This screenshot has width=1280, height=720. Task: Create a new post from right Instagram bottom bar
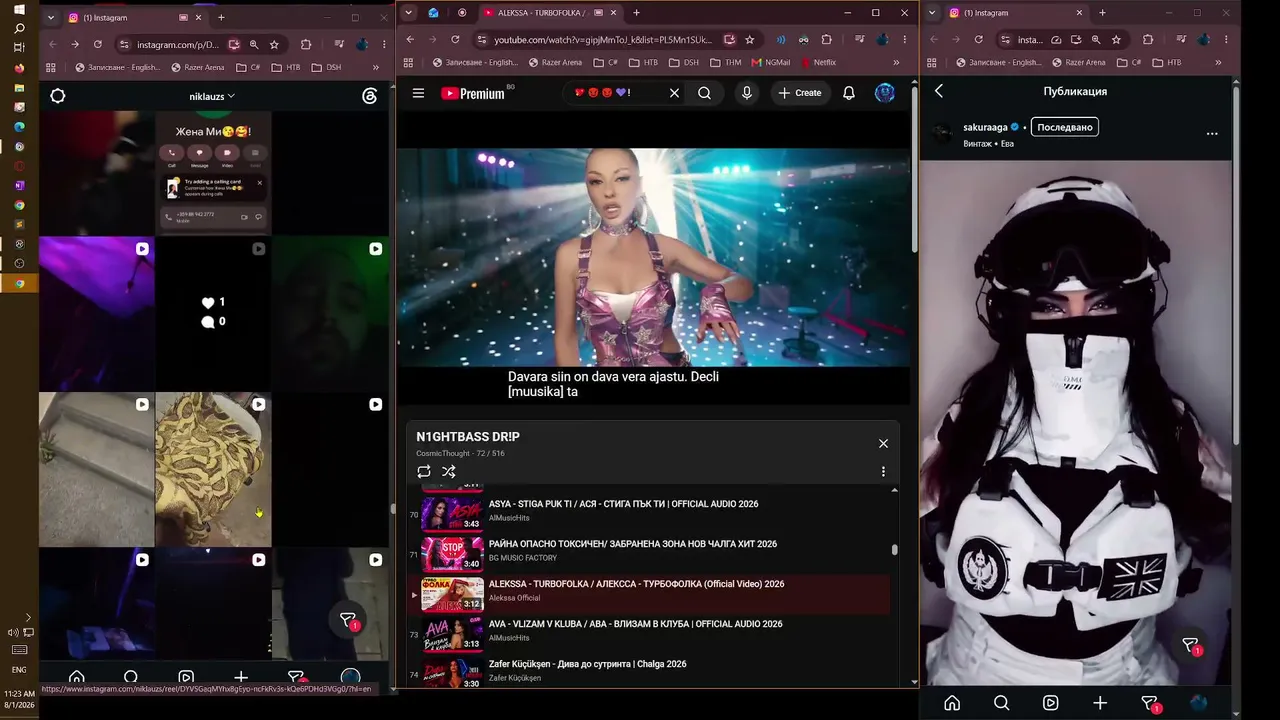coord(1100,703)
